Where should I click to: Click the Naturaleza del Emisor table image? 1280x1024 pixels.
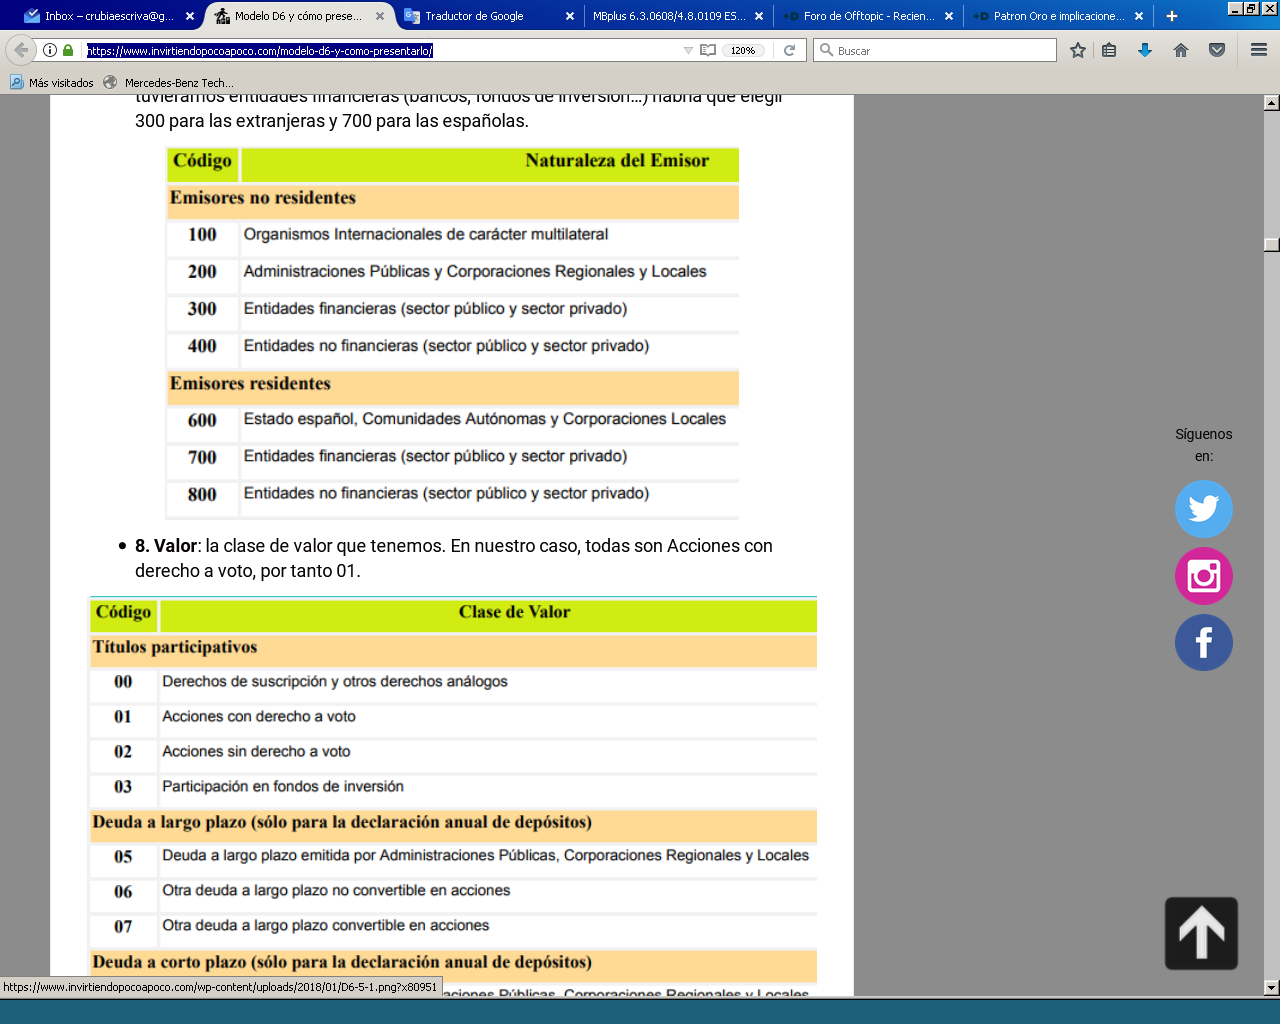tap(453, 333)
